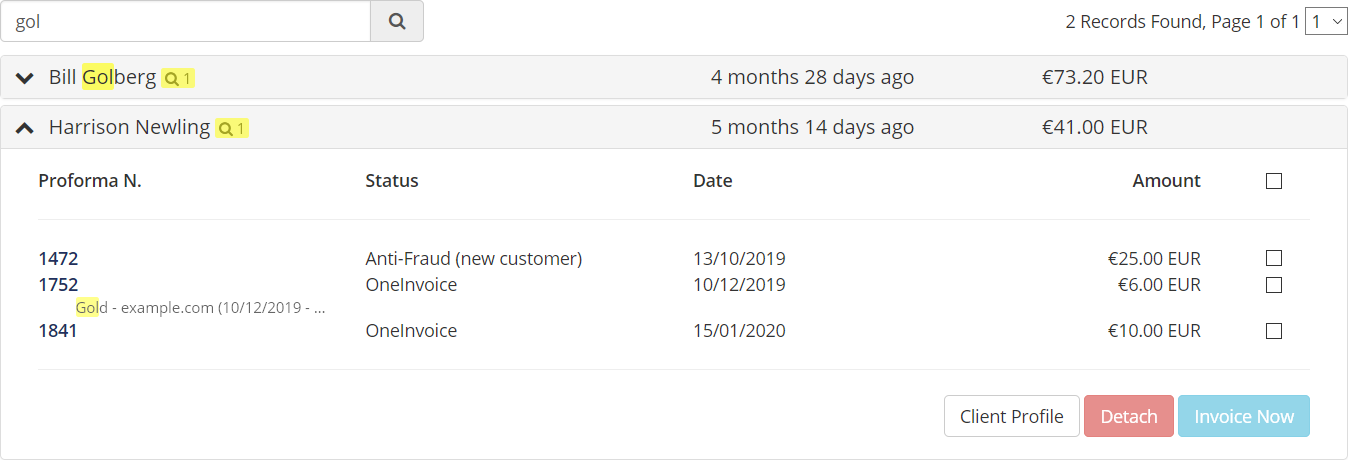This screenshot has height=465, width=1348.
Task: Open proforma number 1841
Action: (58, 331)
